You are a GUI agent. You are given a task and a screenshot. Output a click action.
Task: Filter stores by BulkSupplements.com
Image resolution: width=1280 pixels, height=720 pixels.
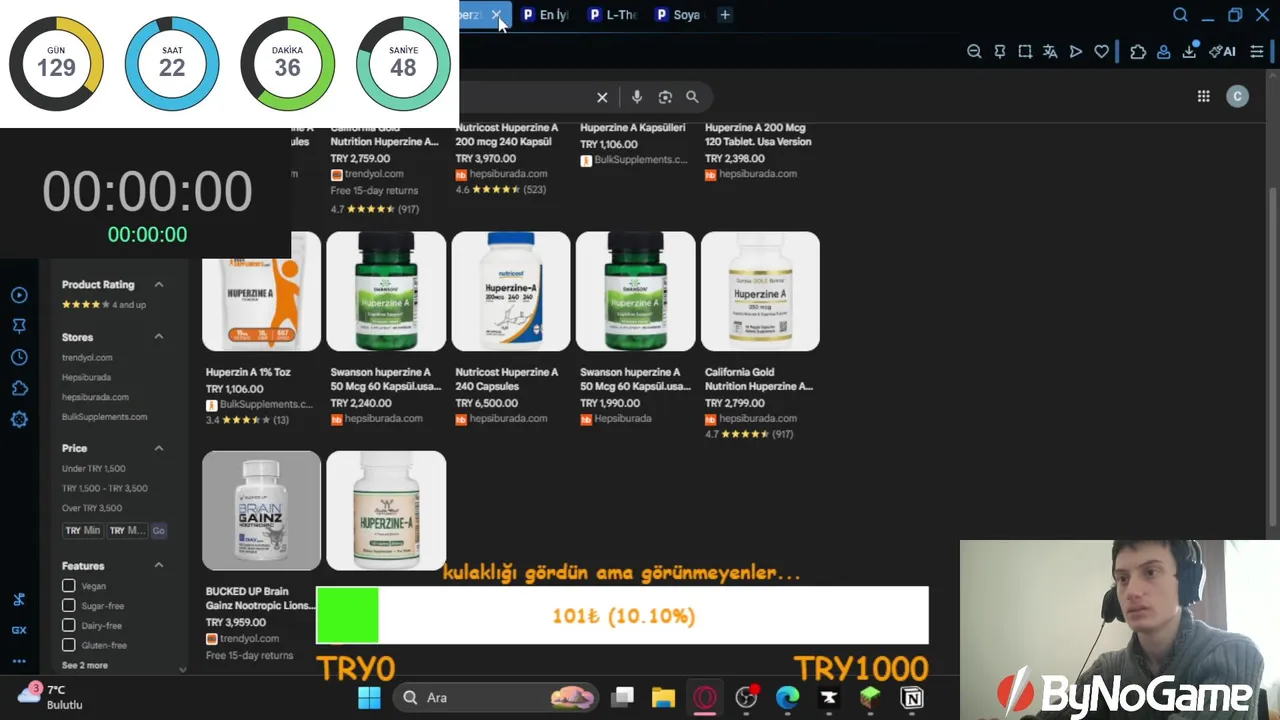[x=104, y=417]
